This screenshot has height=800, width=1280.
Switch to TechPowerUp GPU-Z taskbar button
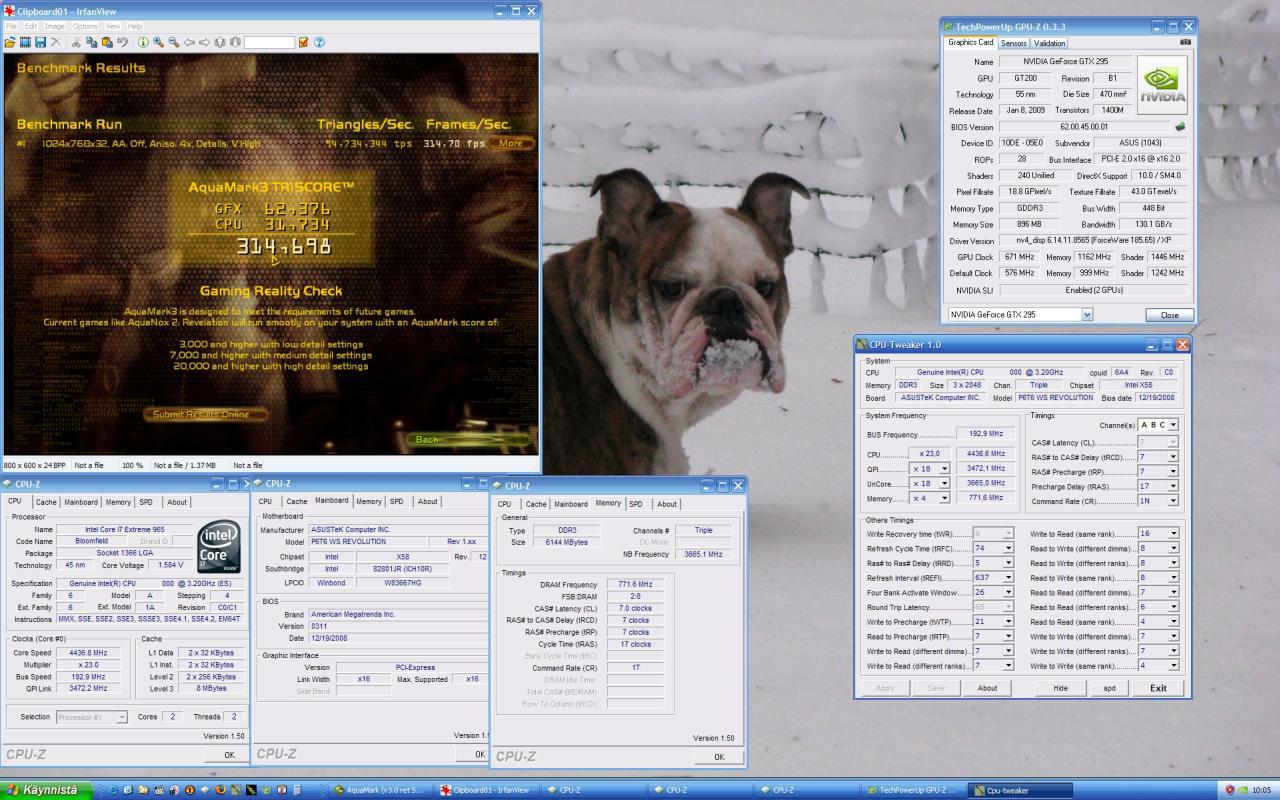915,790
